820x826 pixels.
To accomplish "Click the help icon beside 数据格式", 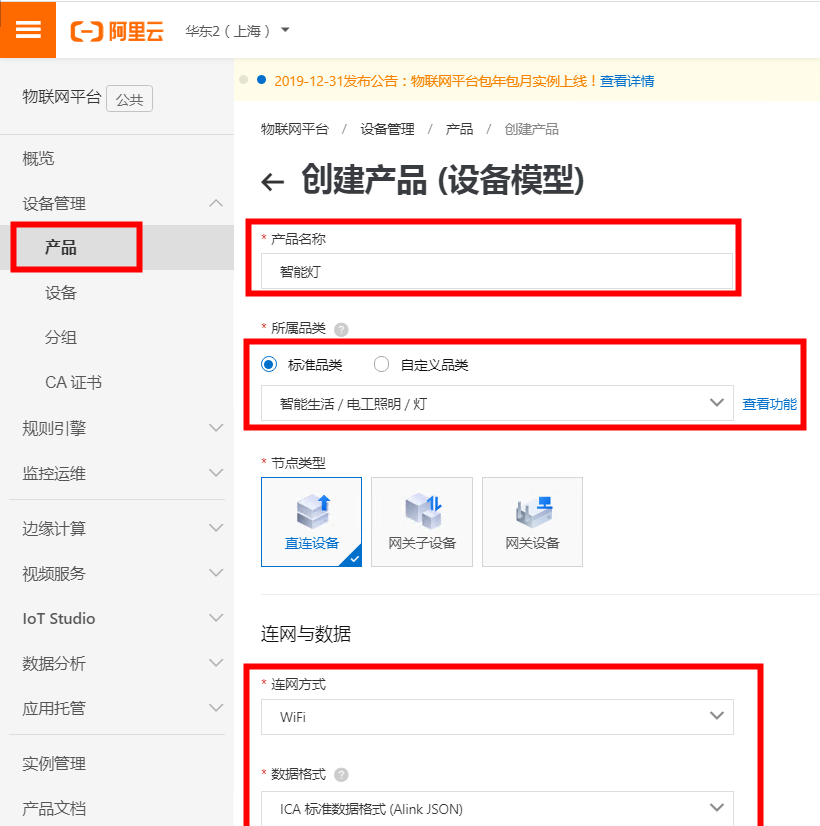I will 341,775.
